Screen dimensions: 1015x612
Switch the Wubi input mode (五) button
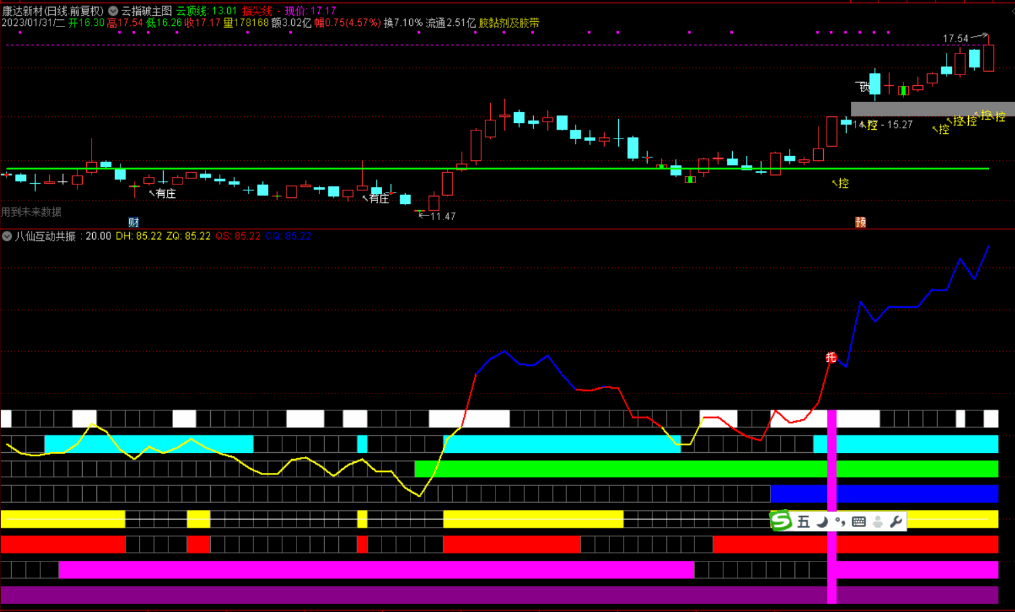(803, 521)
